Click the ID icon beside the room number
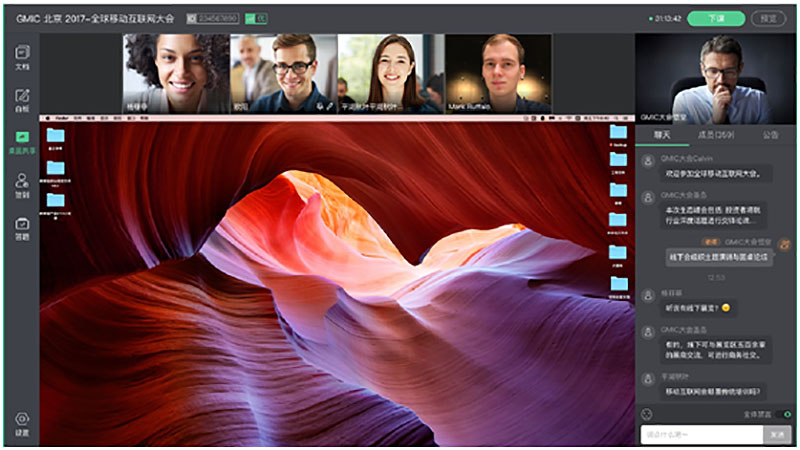Screen dimensions: 800x450 click(x=191, y=19)
